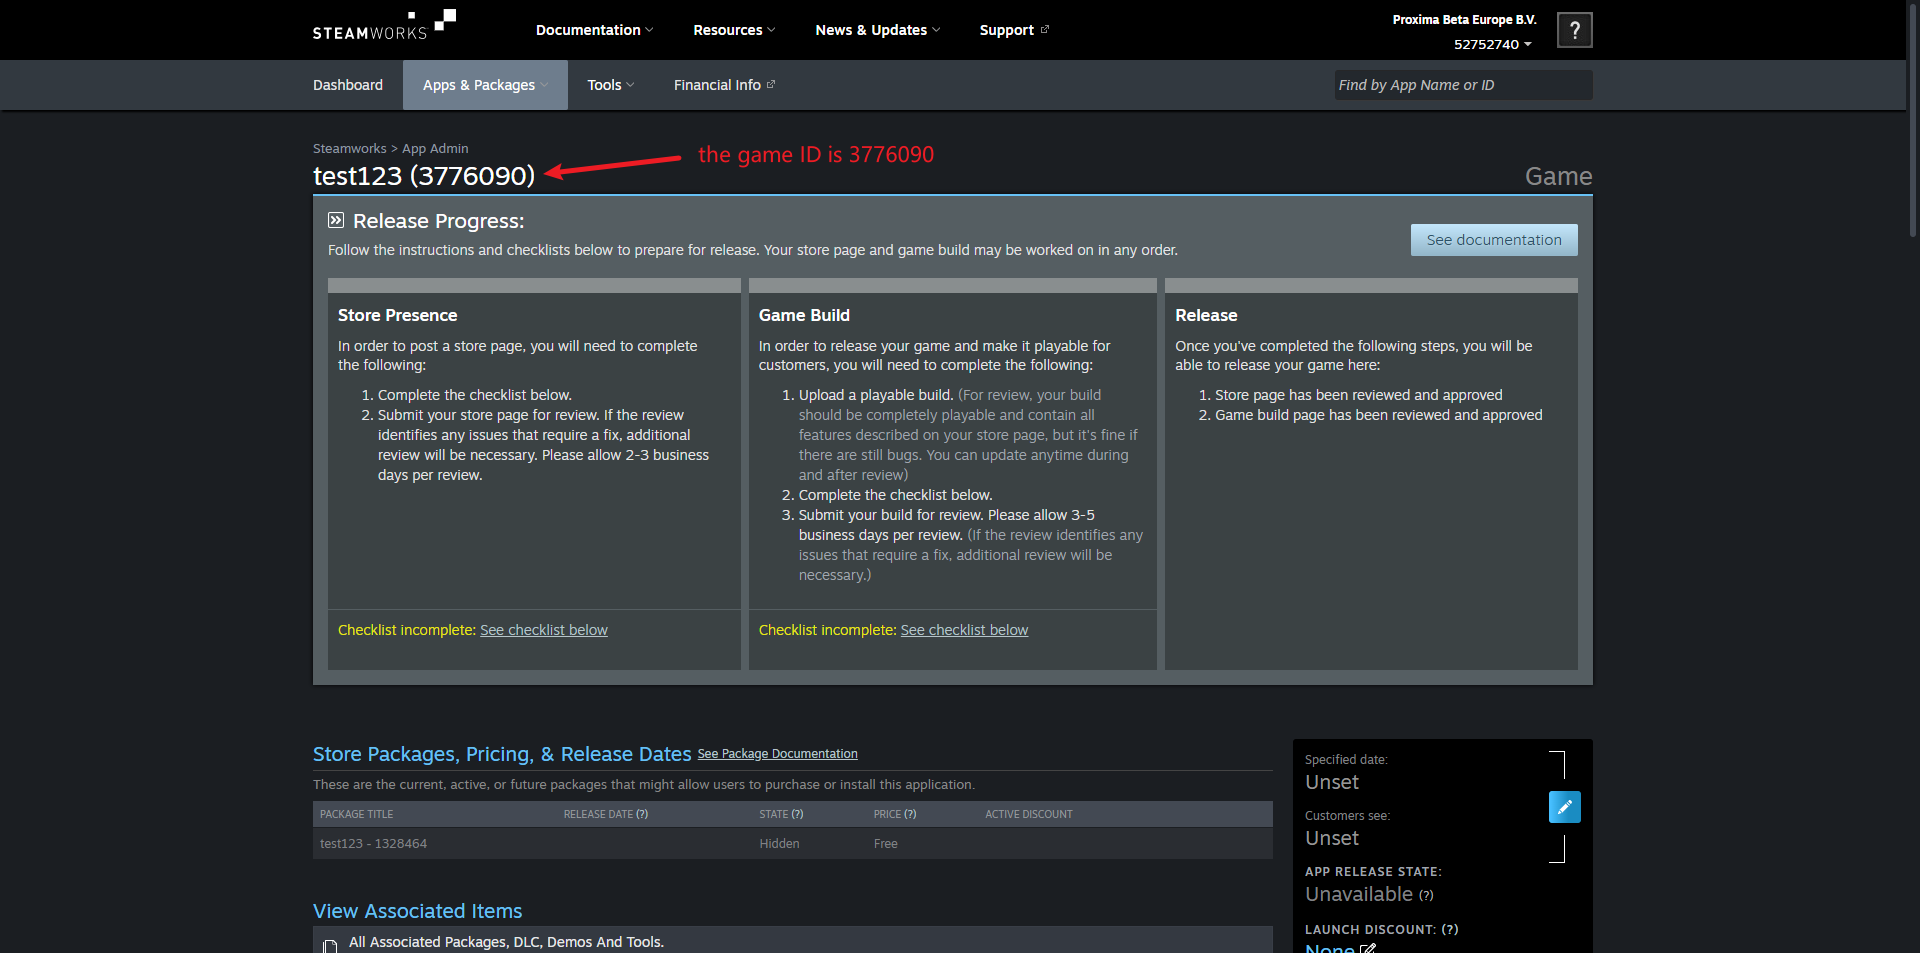Click the Release Date column help icon

[x=642, y=814]
